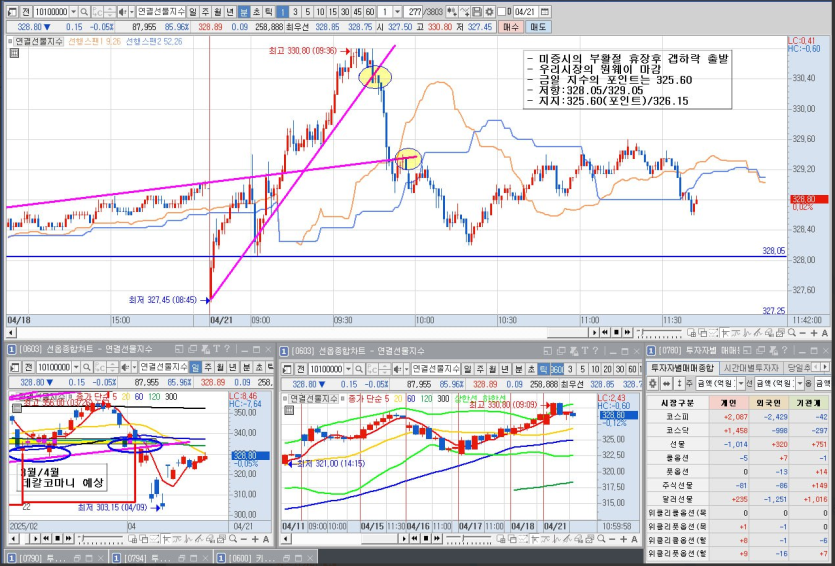Select the 60-minute interval in main chart
835x566 pixels.
coord(370,12)
